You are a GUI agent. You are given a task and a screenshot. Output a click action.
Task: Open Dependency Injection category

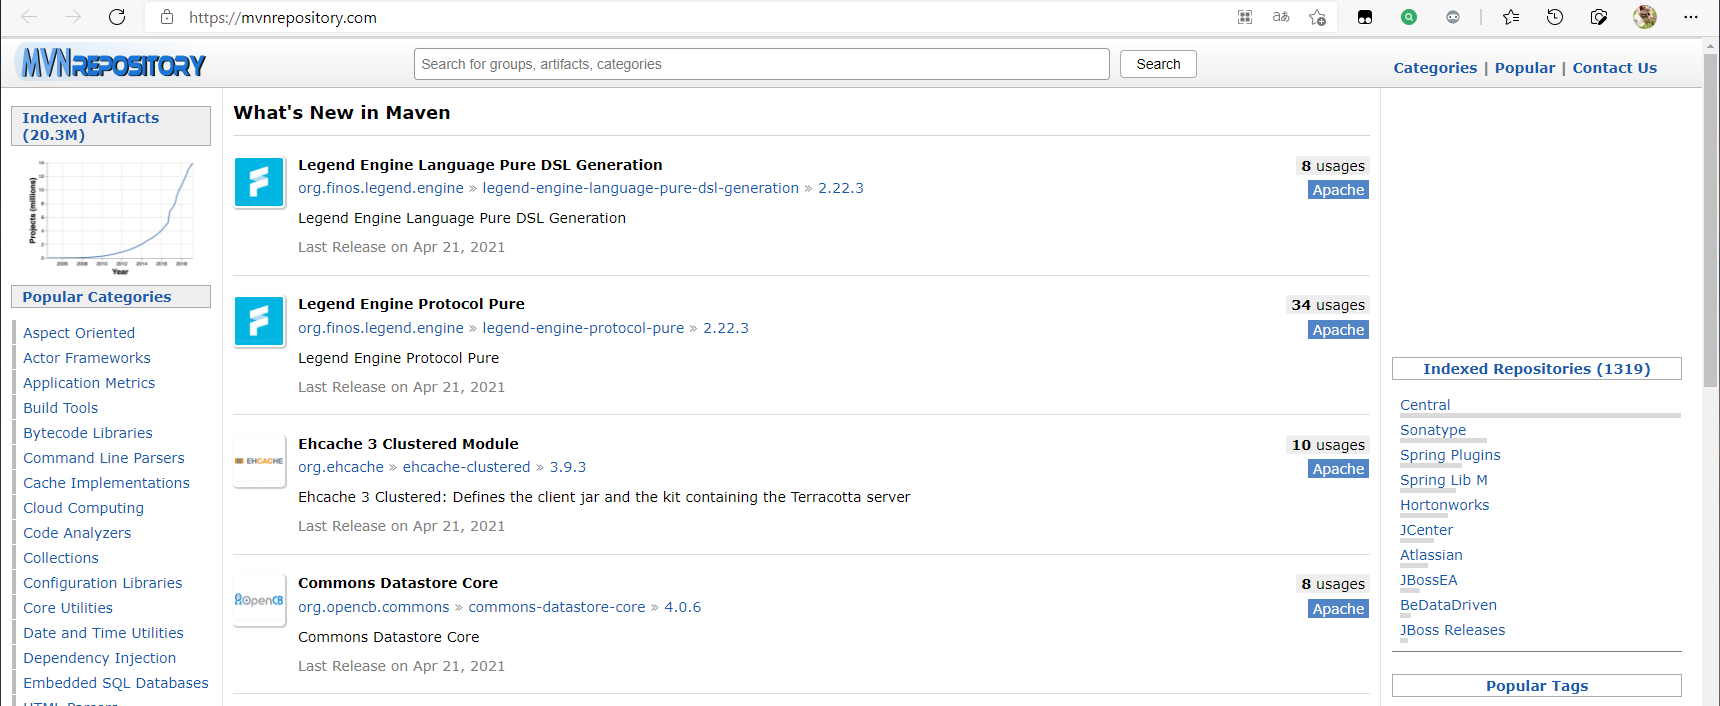tap(100, 658)
